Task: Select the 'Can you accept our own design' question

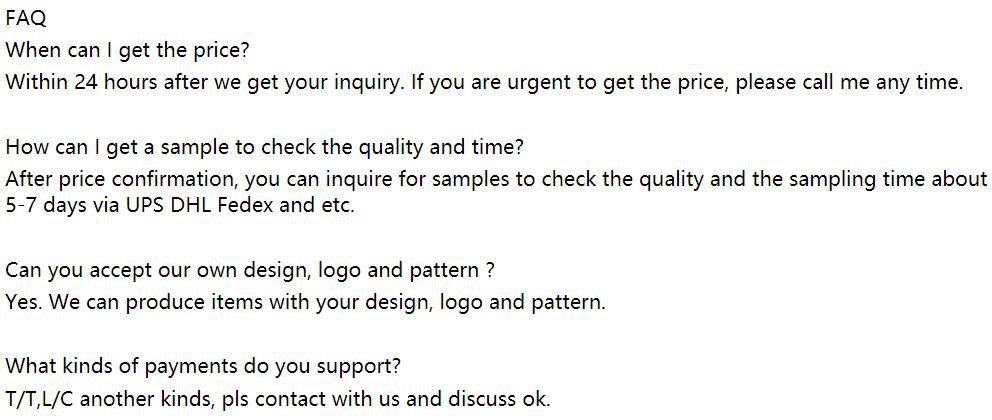Action: [x=249, y=271]
